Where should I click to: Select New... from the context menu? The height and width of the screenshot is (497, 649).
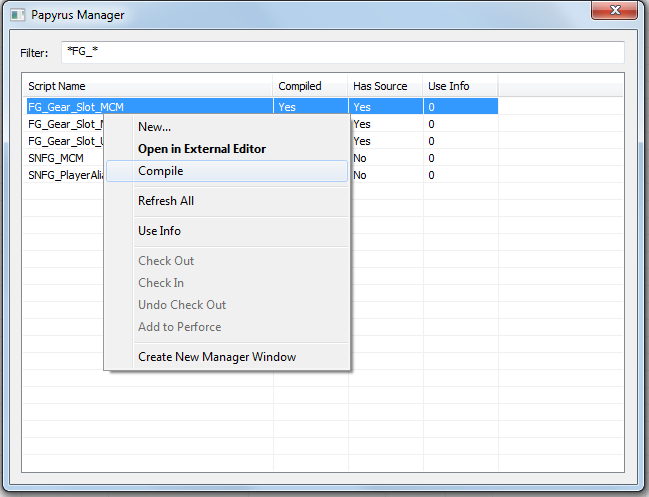point(154,127)
